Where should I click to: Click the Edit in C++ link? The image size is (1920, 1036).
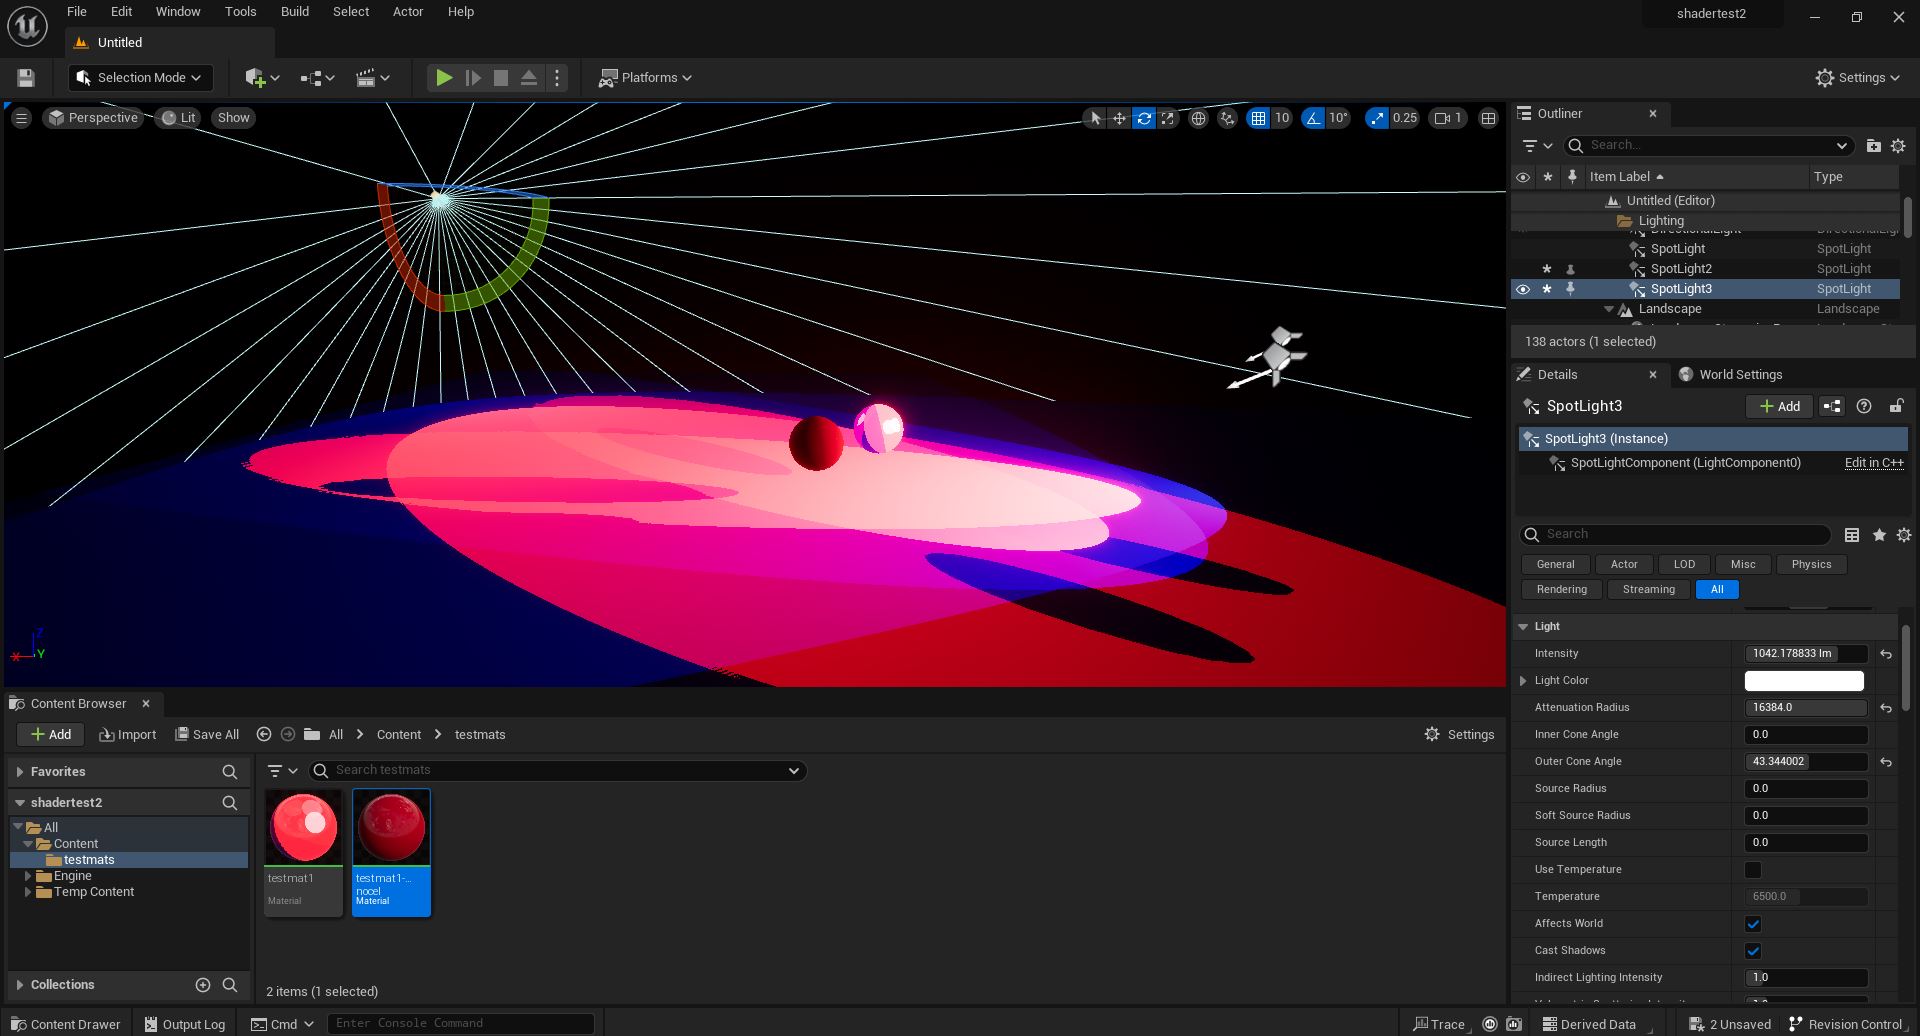(1874, 463)
